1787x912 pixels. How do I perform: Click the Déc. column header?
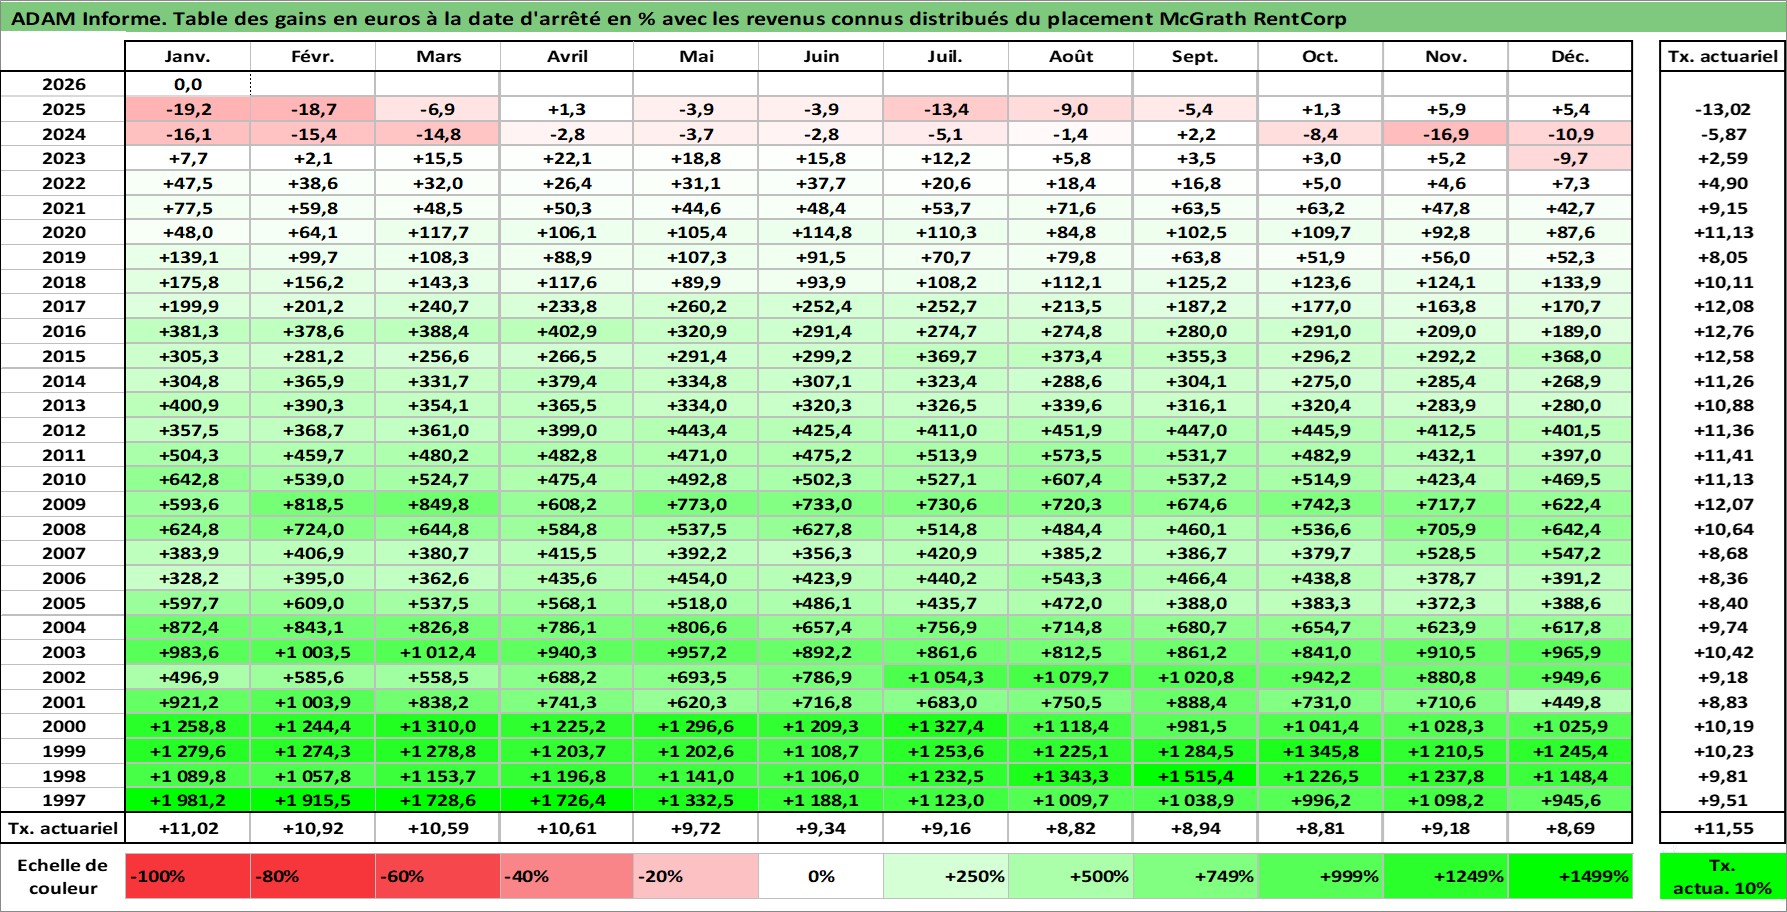pos(1570,56)
